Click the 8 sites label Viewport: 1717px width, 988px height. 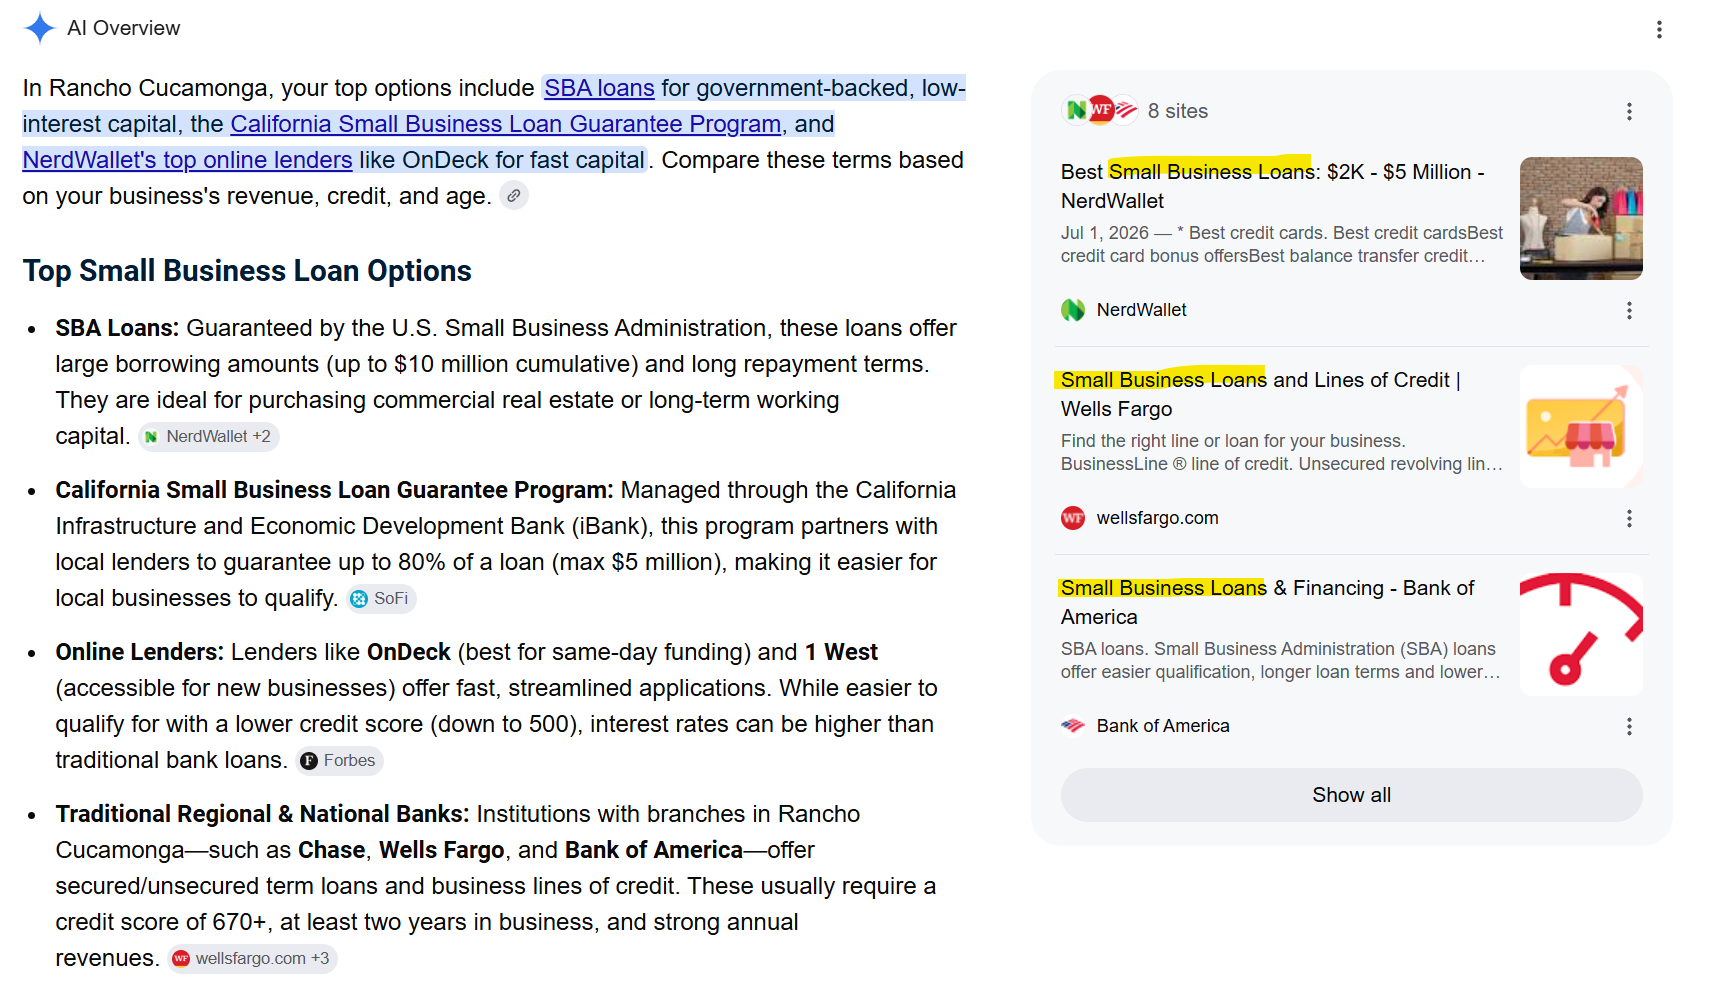pyautogui.click(x=1178, y=111)
